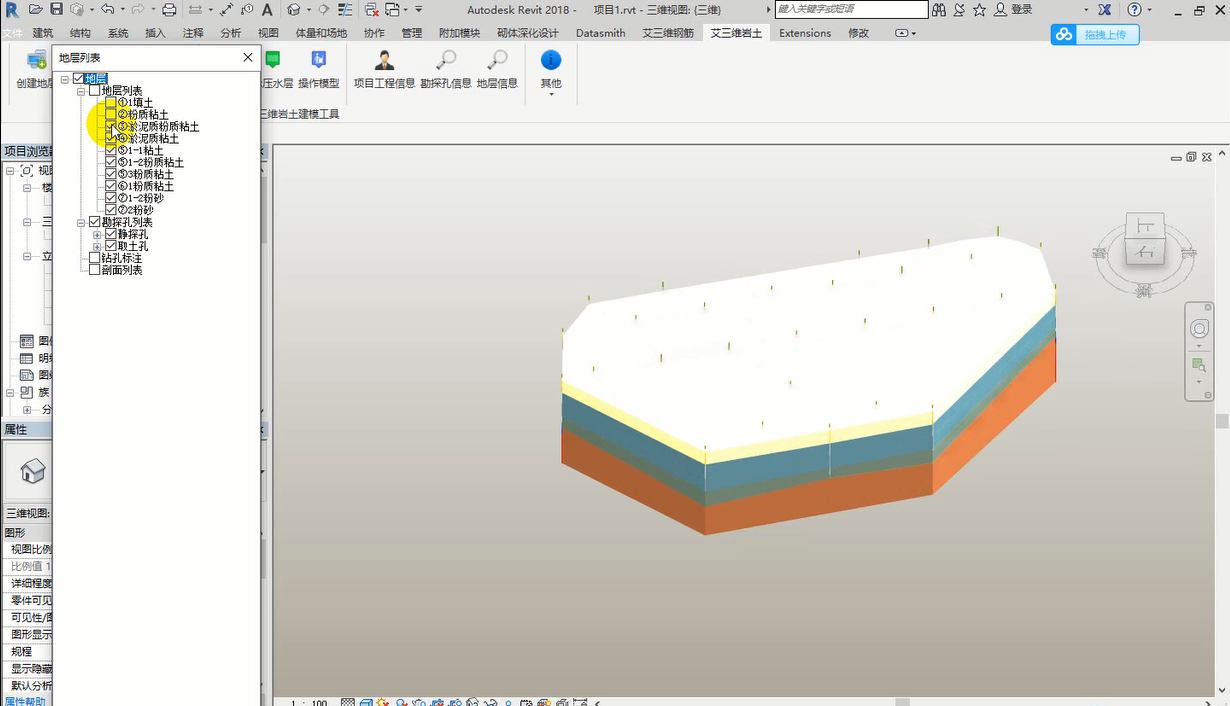Open the default 3D view house icon
Image resolution: width=1230 pixels, height=706 pixels.
pyautogui.click(x=293, y=9)
